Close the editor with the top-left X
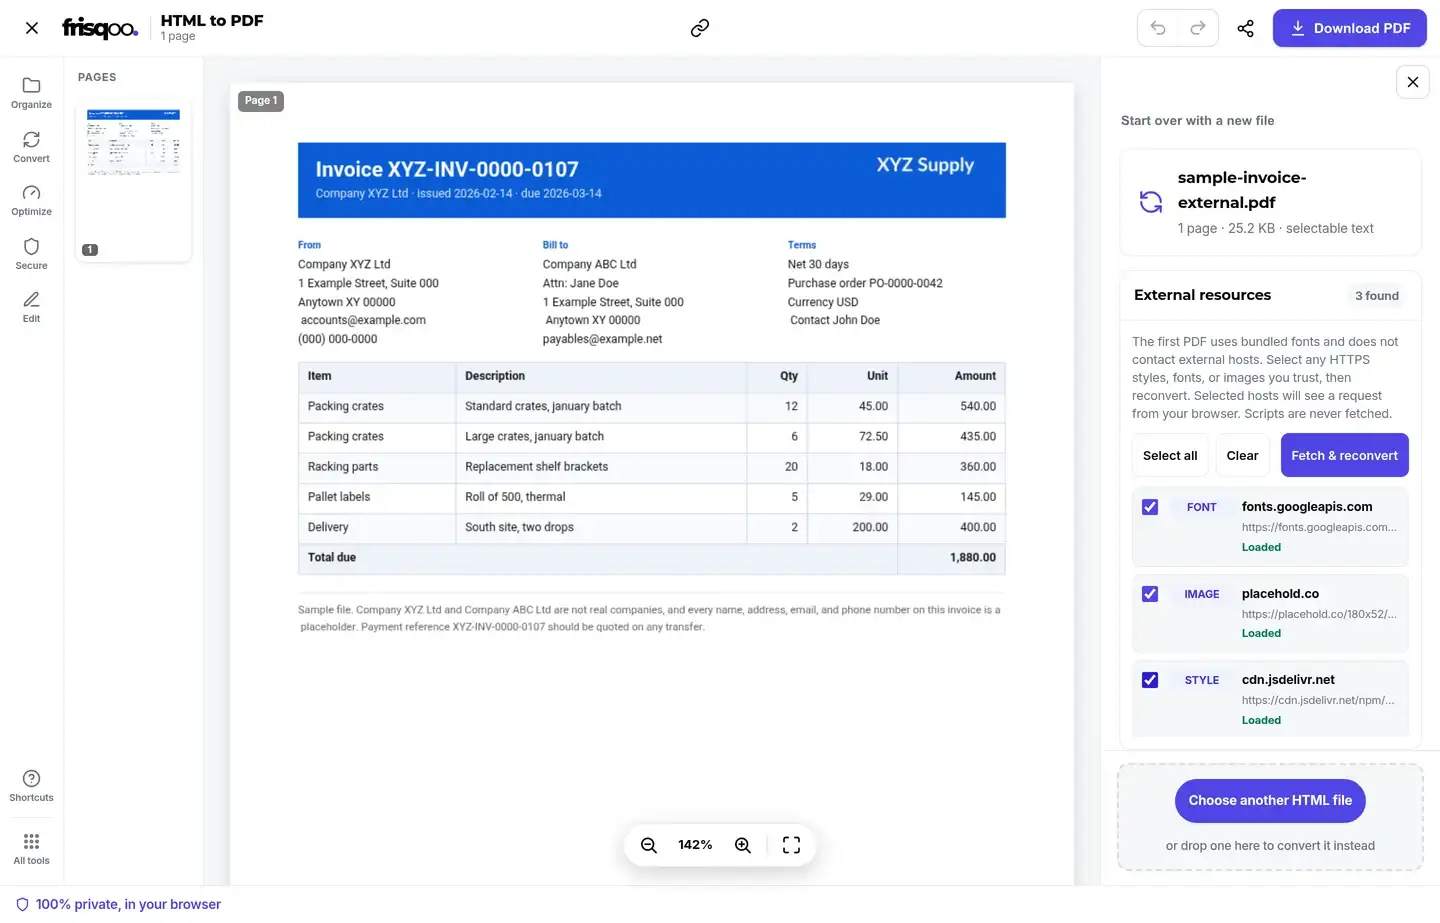This screenshot has height=923, width=1440. (32, 28)
